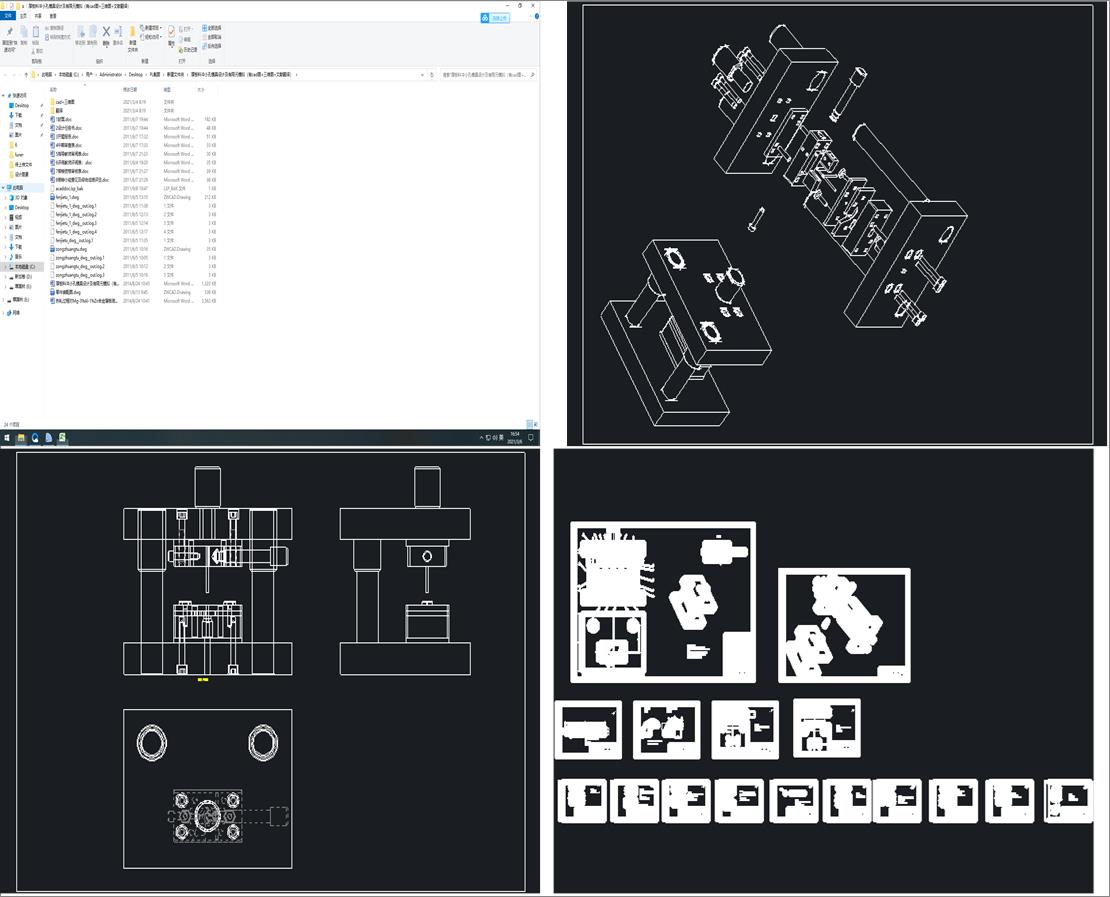Screen dimensions: 1110x897
Task: Select file zongzhuangtu.dwg
Action: coord(70,249)
